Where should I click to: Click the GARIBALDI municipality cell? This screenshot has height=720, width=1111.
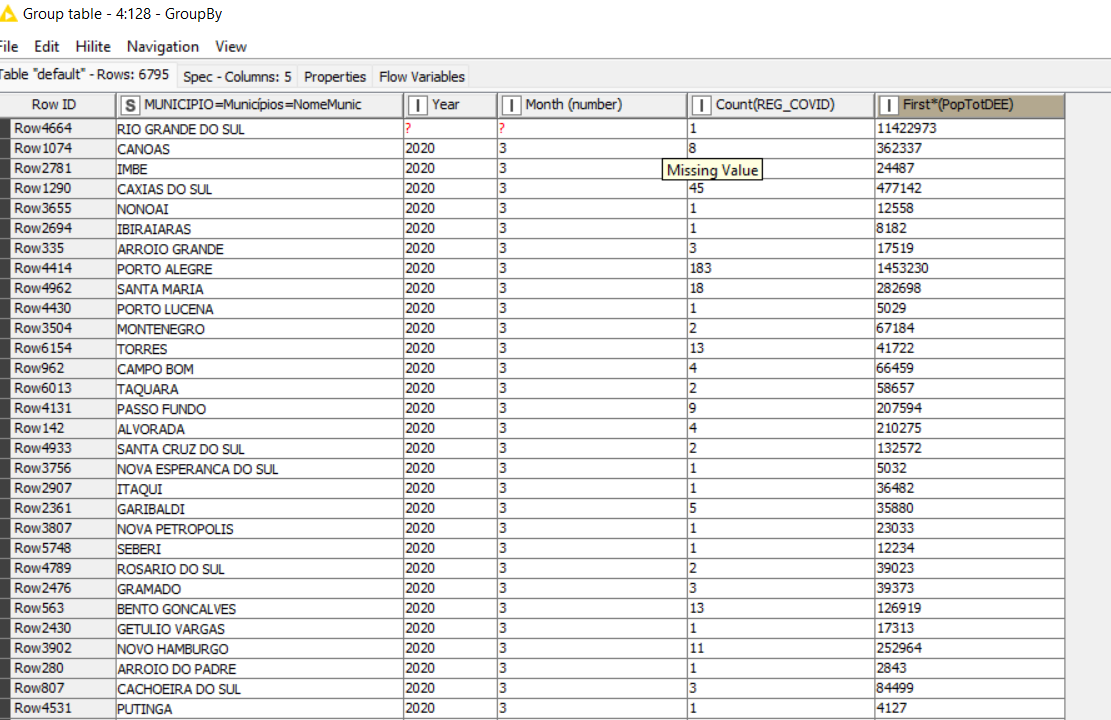pyautogui.click(x=259, y=508)
